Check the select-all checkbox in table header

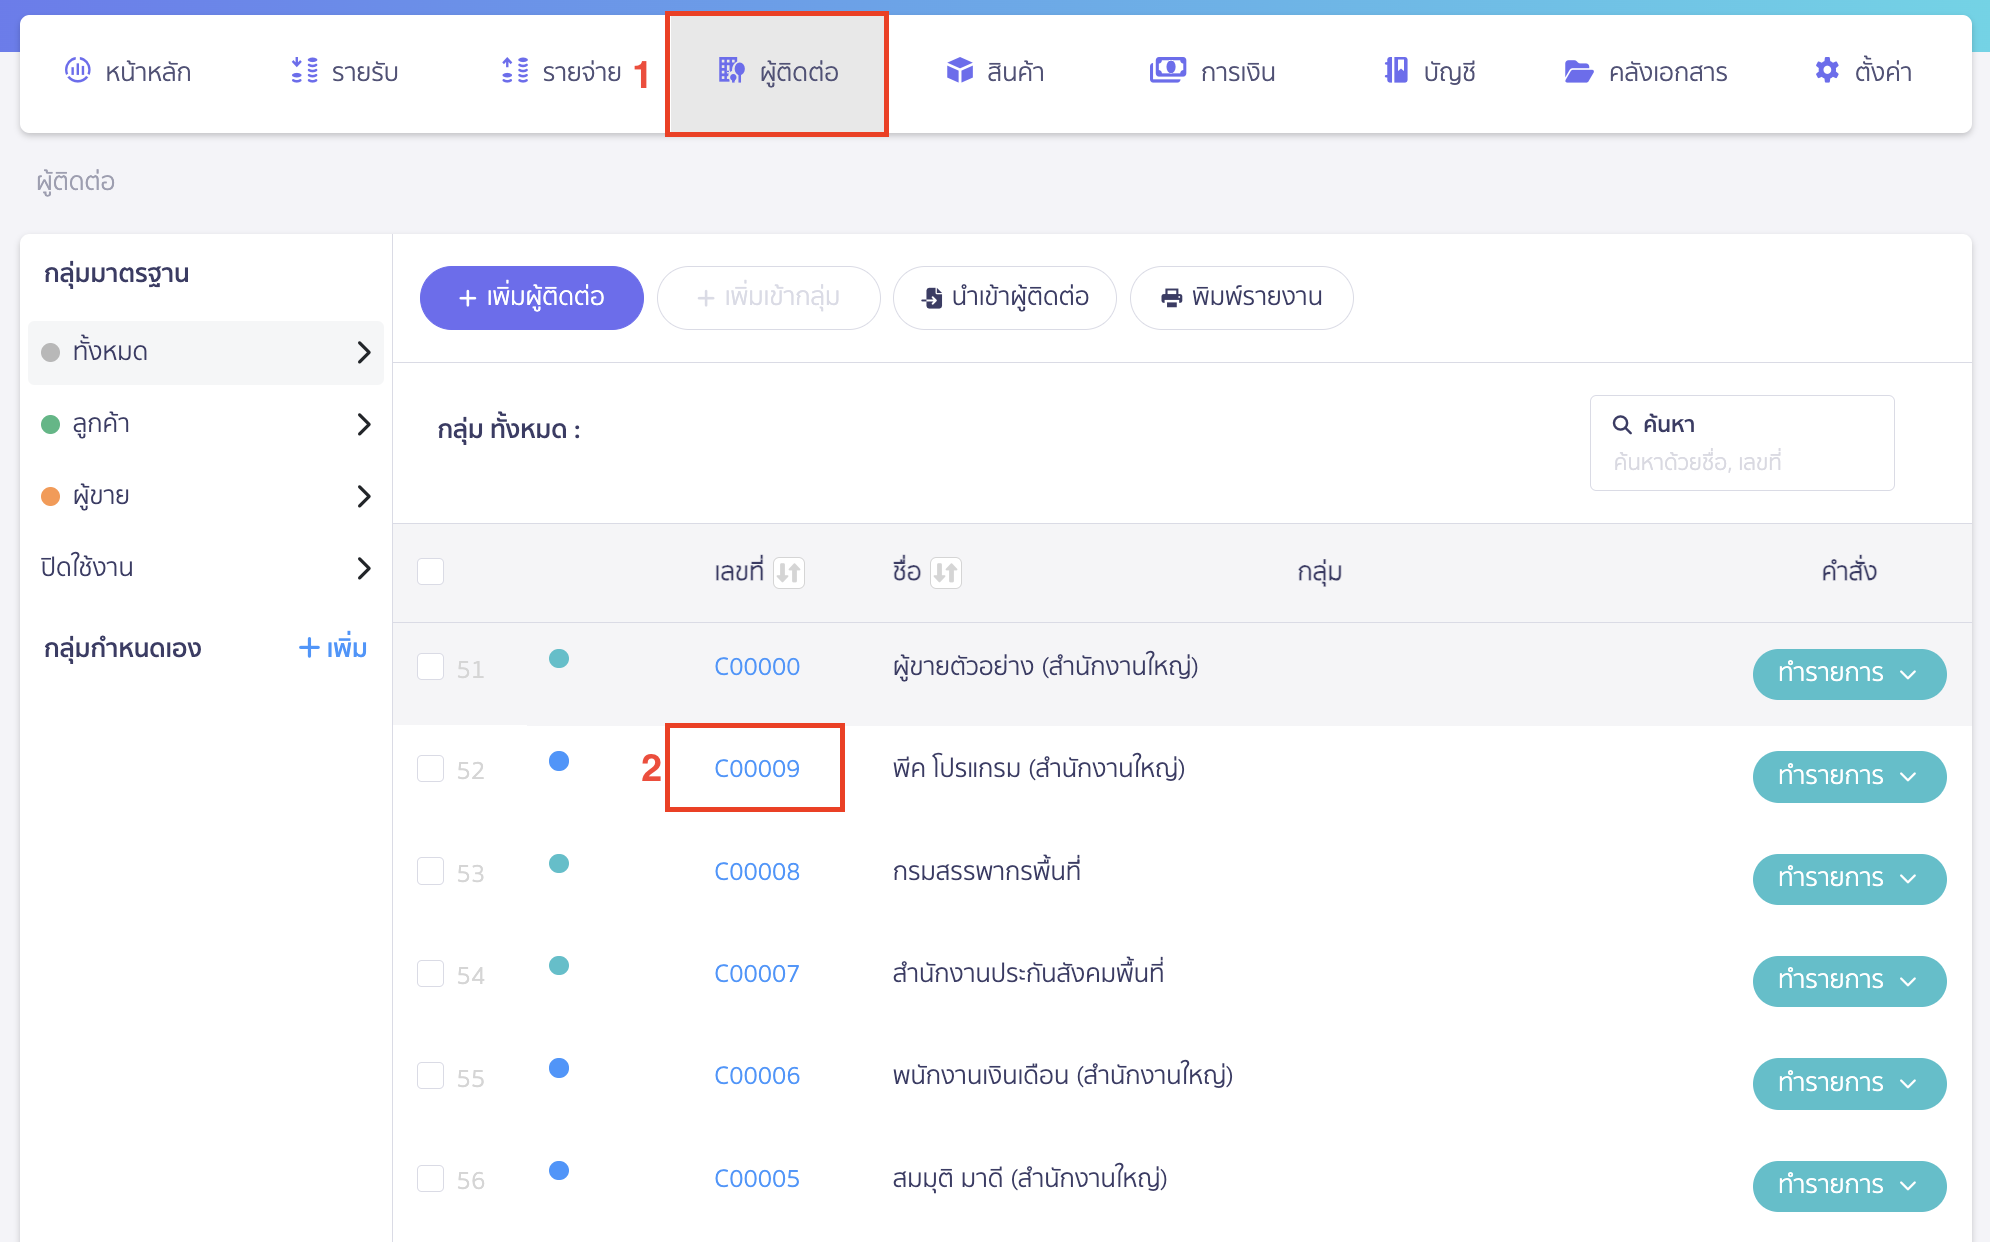pyautogui.click(x=431, y=570)
